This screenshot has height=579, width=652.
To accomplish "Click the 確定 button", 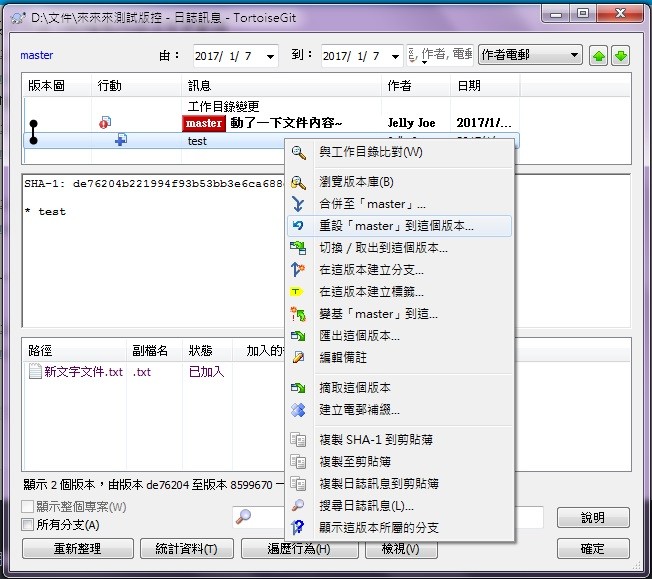I will click(x=593, y=549).
